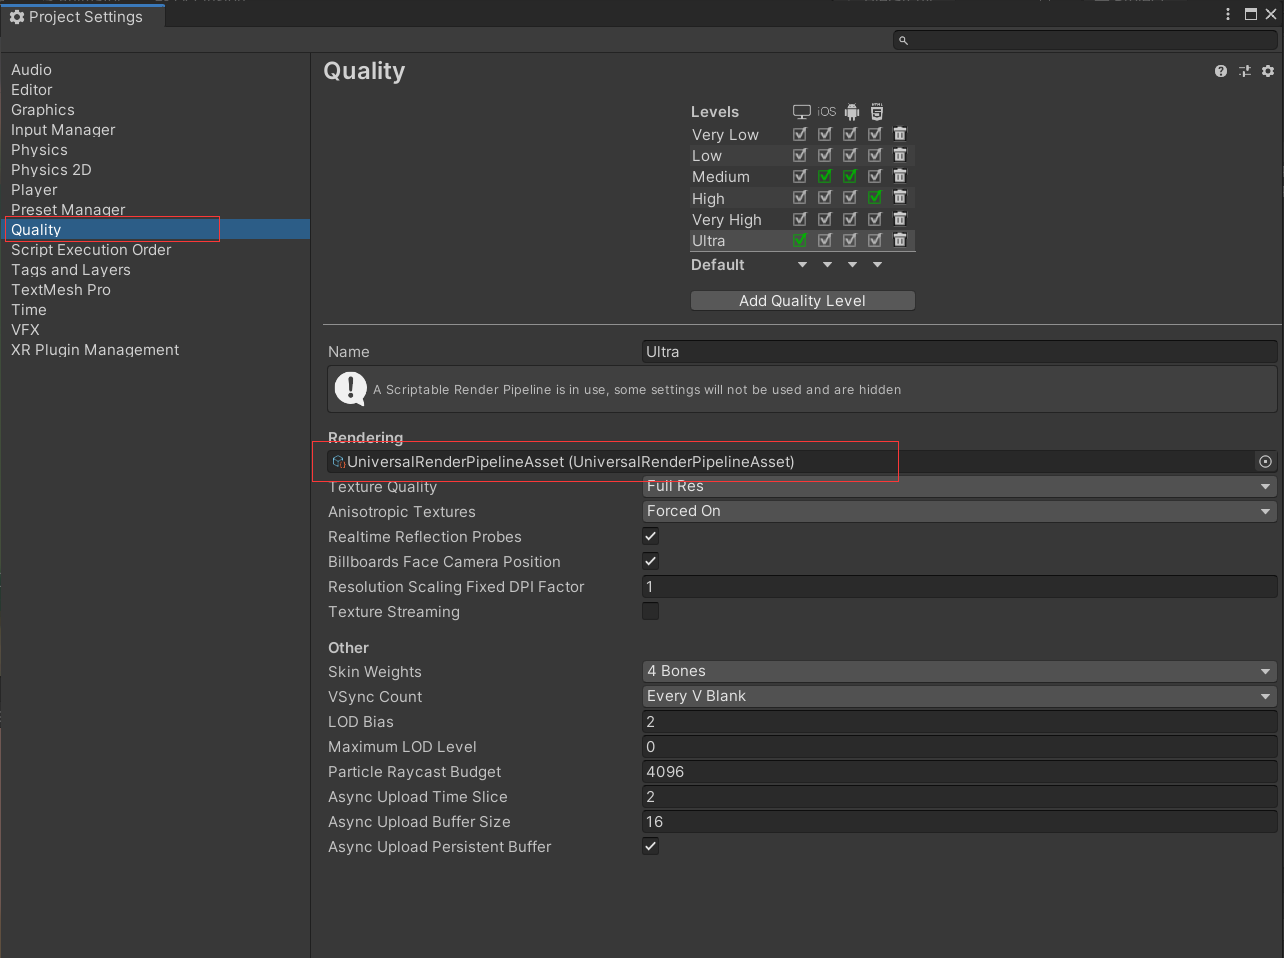Enable Texture Streaming
Image resolution: width=1284 pixels, height=958 pixels.
coord(650,610)
